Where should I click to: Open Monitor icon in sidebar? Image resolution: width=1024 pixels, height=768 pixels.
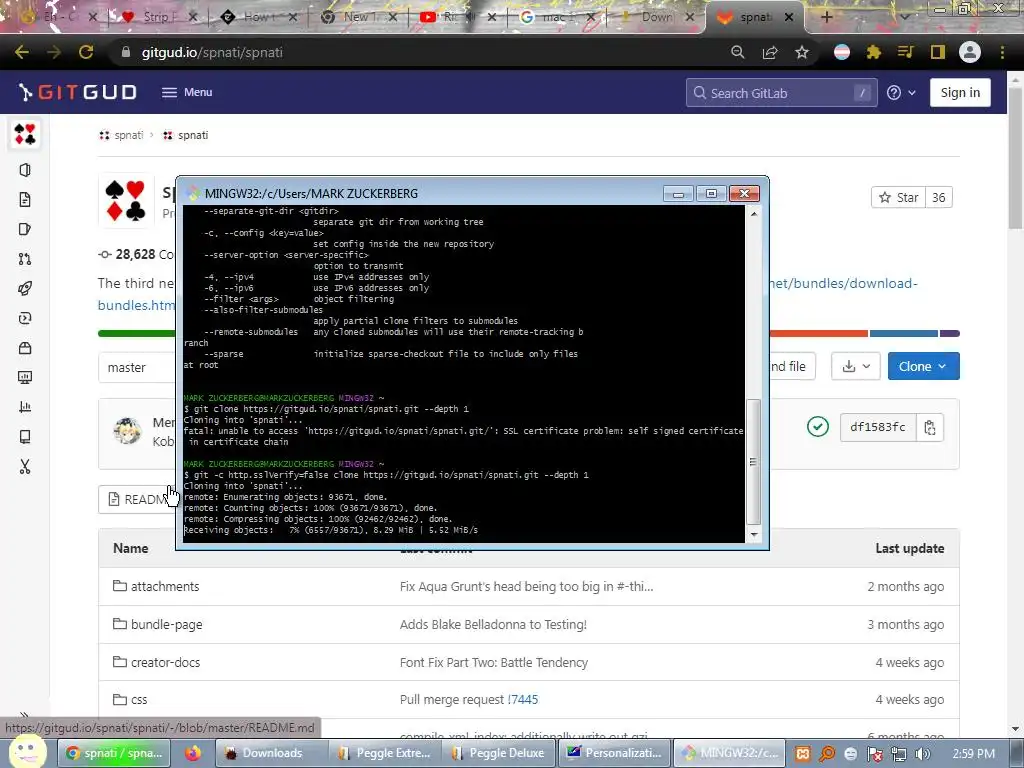pos(25,377)
